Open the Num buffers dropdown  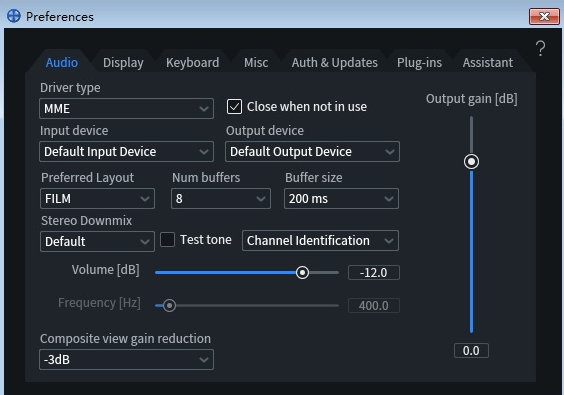[x=221, y=199]
